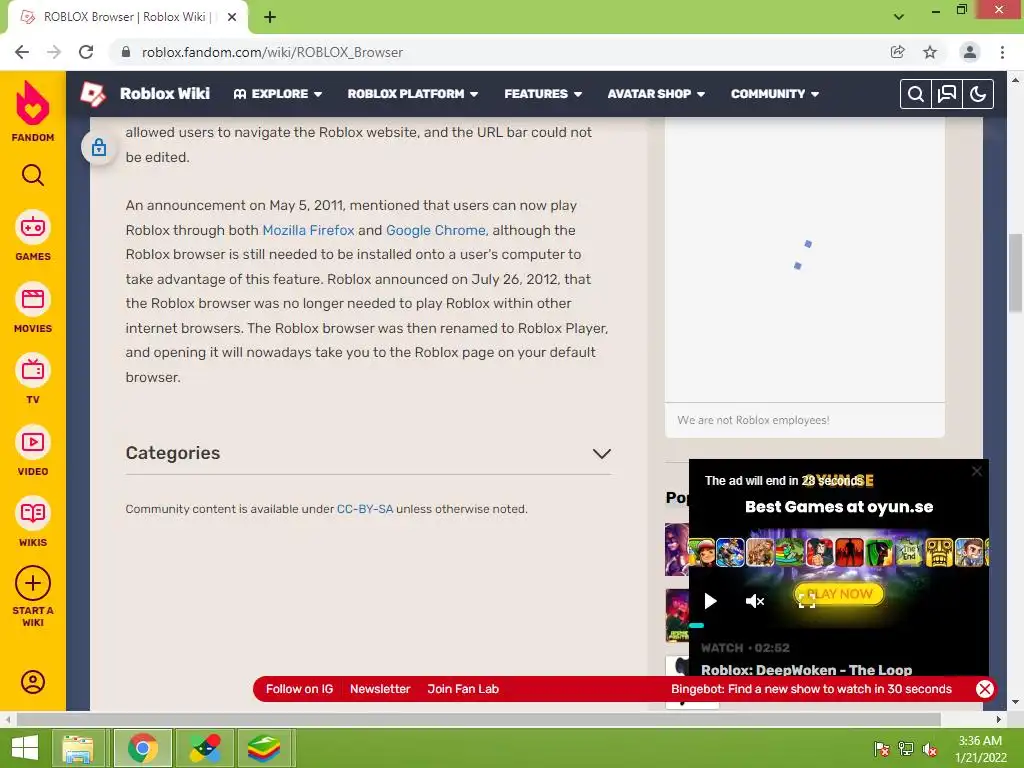Toggle dark mode with the moon icon
This screenshot has height=768, width=1024.
pos(978,94)
